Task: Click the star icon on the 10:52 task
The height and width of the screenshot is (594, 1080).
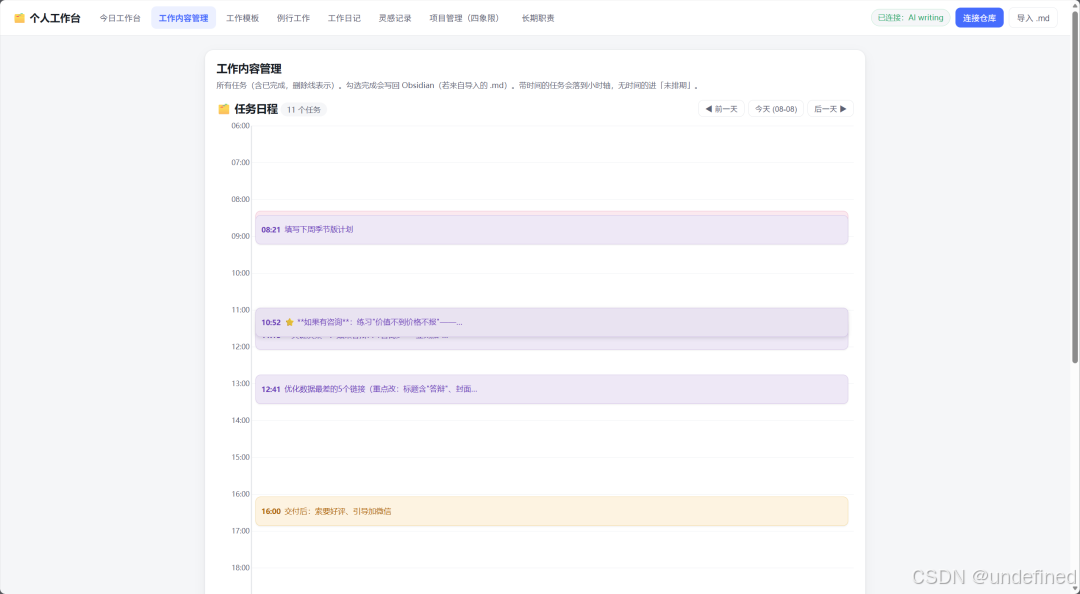Action: point(289,322)
